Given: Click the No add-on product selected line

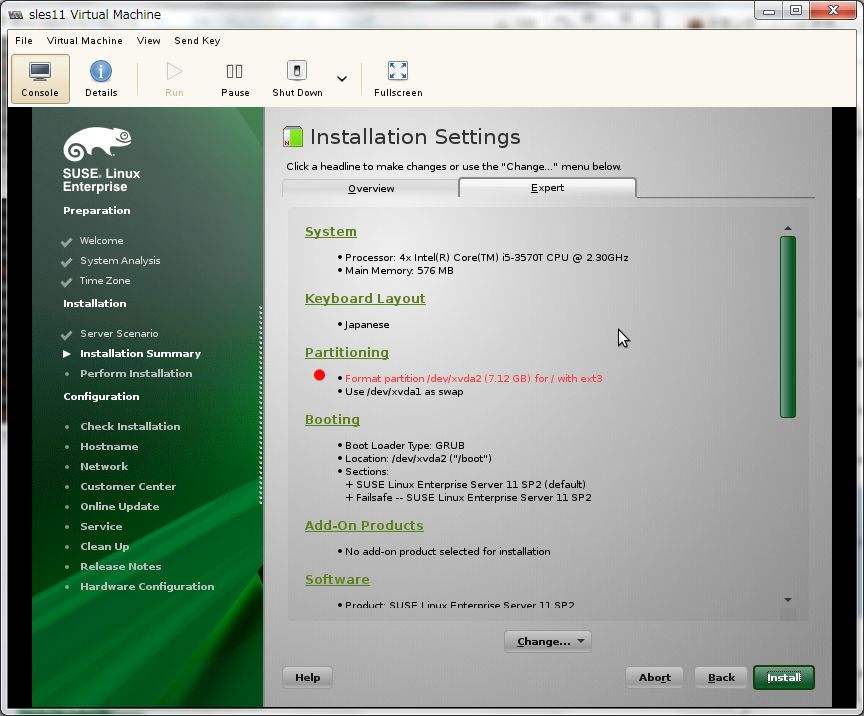Looking at the screenshot, I should pyautogui.click(x=447, y=552).
